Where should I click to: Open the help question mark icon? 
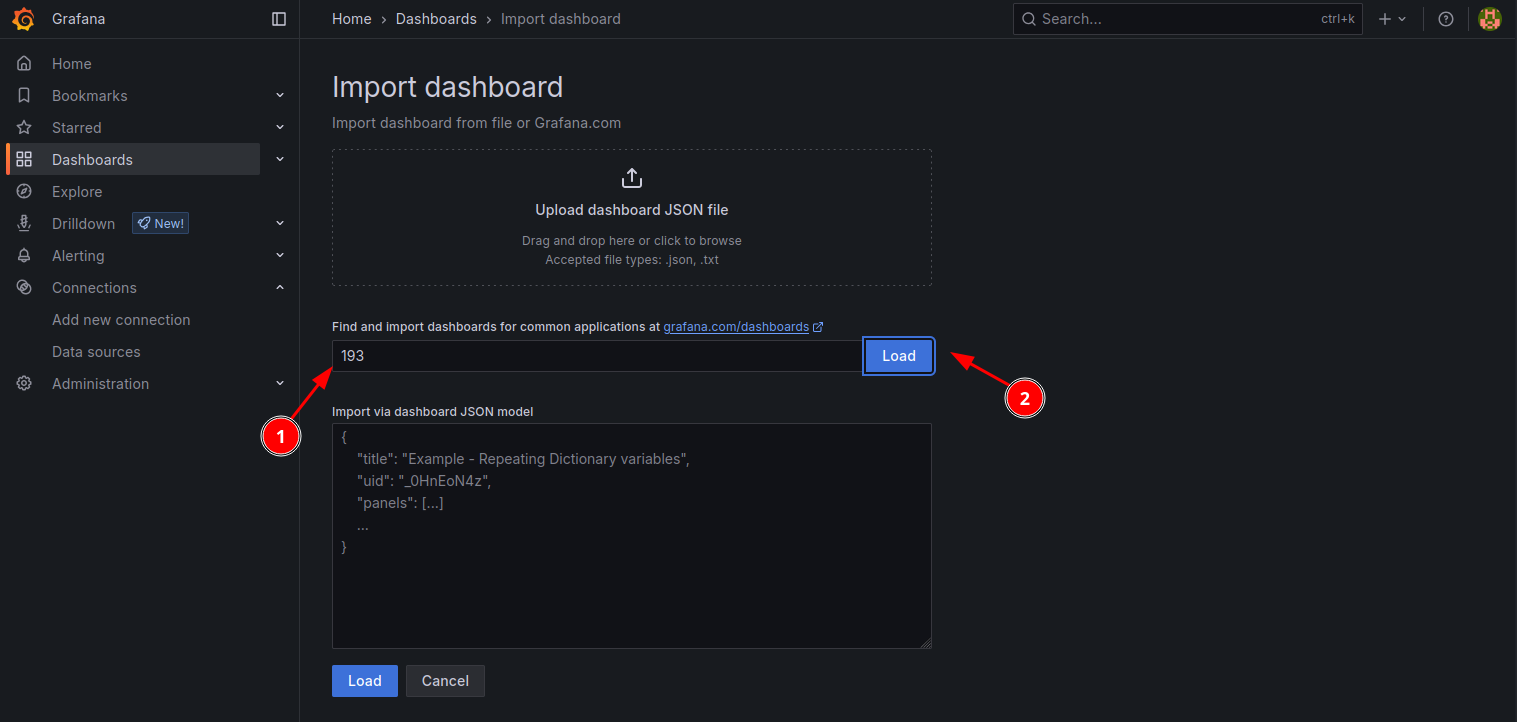pos(1445,19)
